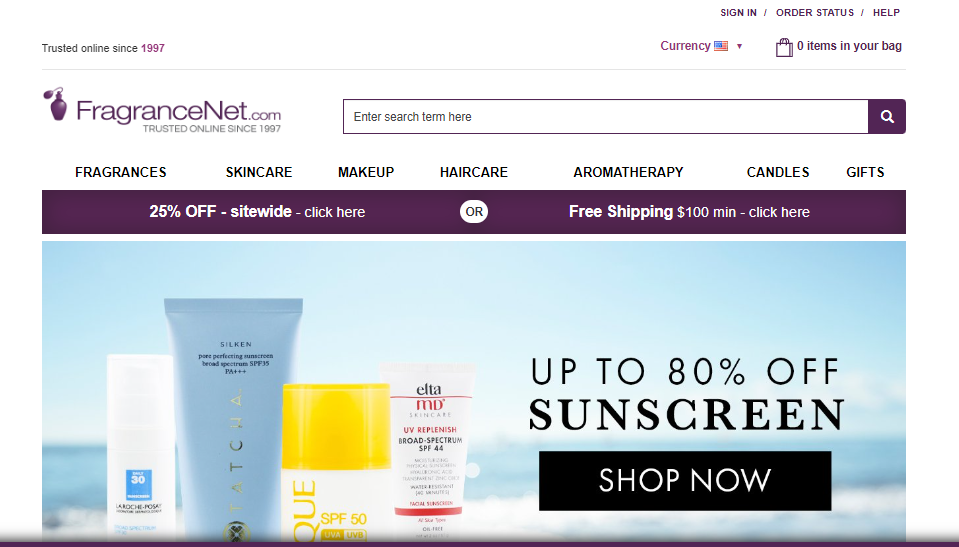The height and width of the screenshot is (547, 959).
Task: Focus the Enter search term field
Action: [605, 116]
